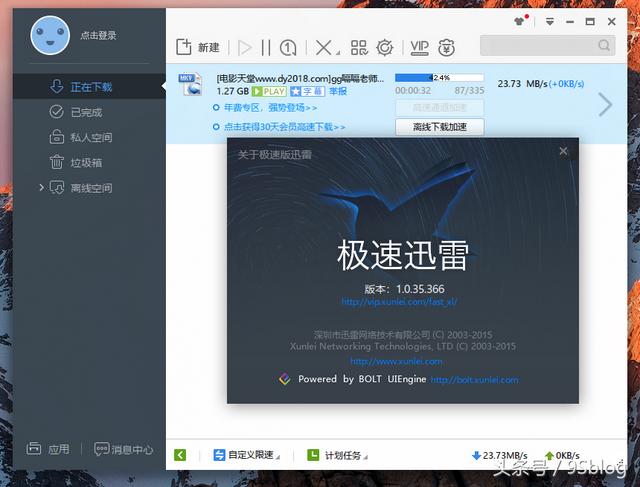Select 已完成 in sidebar

[89, 112]
